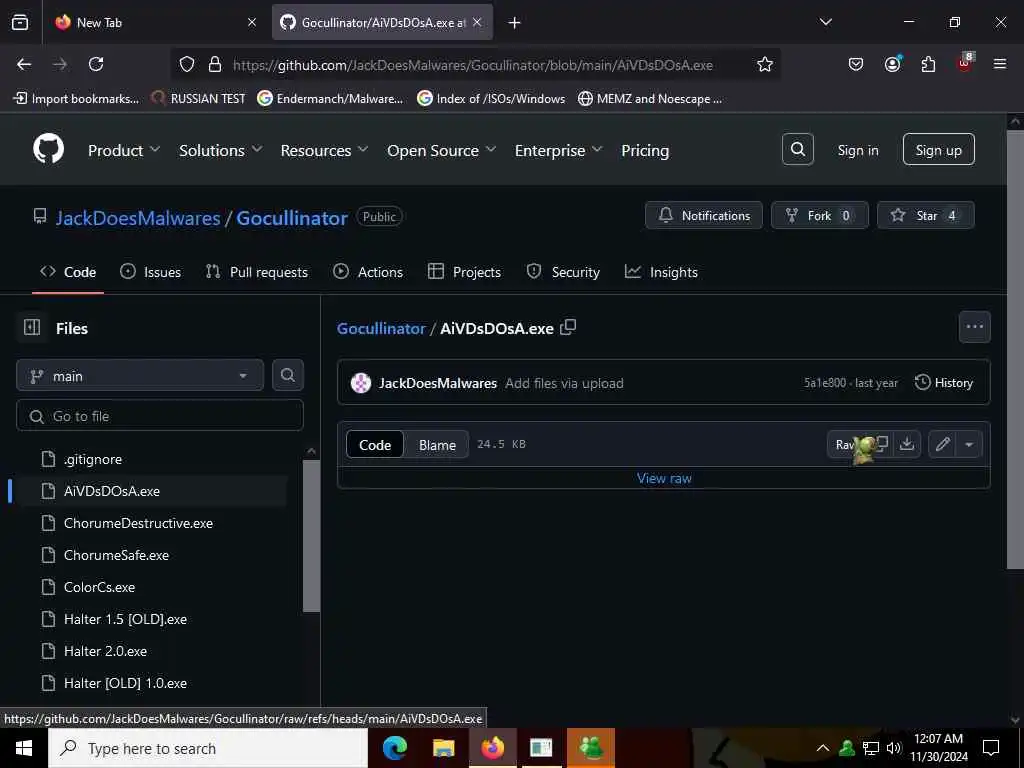
Task: Search files magnifier button beside branch selector
Action: [x=287, y=375]
